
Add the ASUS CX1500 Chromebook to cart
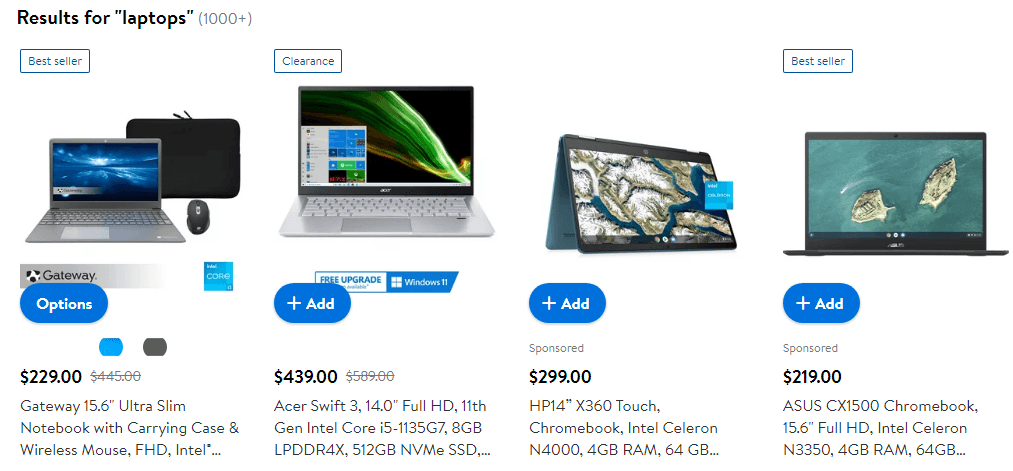click(x=821, y=304)
